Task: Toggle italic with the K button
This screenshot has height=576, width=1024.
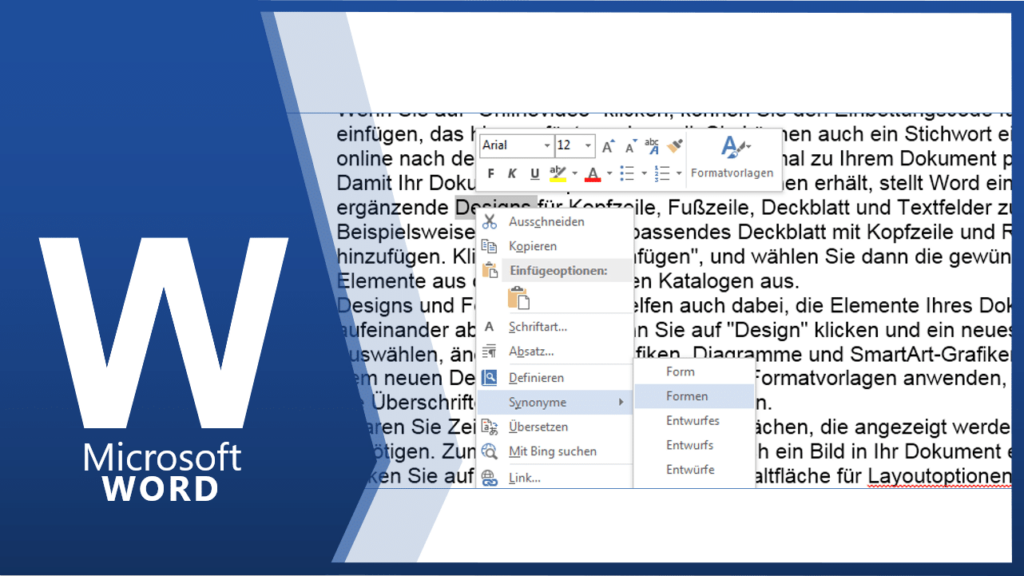Action: point(513,174)
